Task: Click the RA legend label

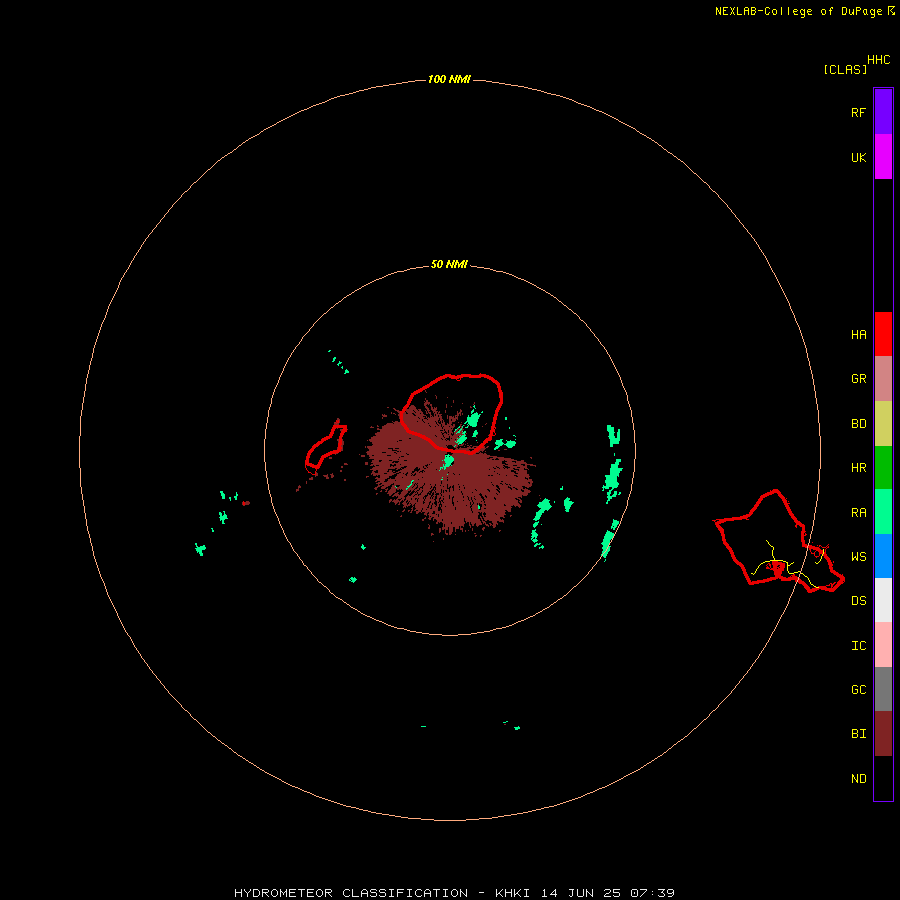Action: pos(858,513)
